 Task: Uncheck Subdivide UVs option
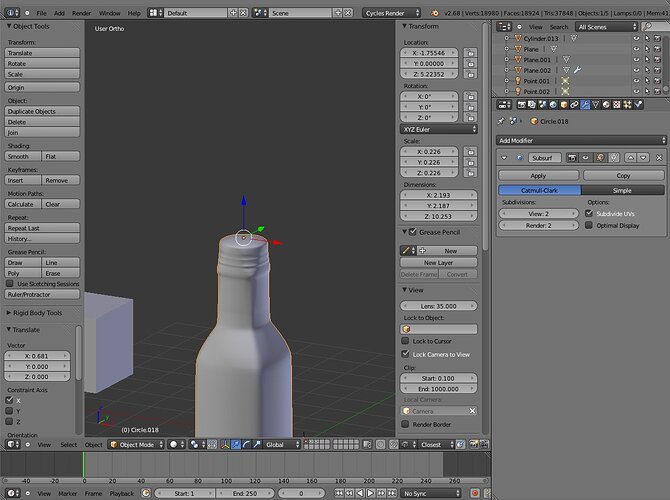pos(589,213)
